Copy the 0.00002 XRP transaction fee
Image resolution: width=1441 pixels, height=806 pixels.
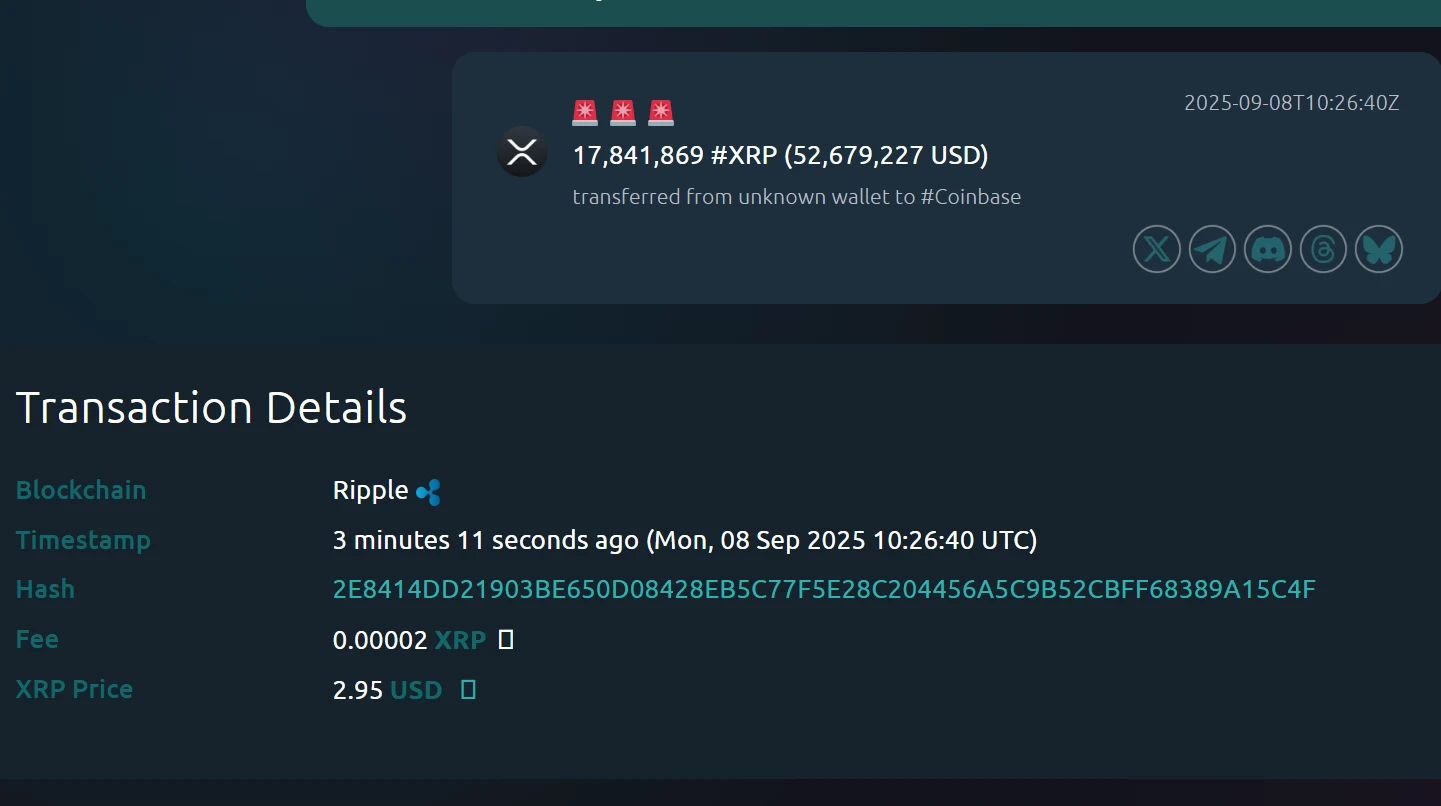point(506,639)
